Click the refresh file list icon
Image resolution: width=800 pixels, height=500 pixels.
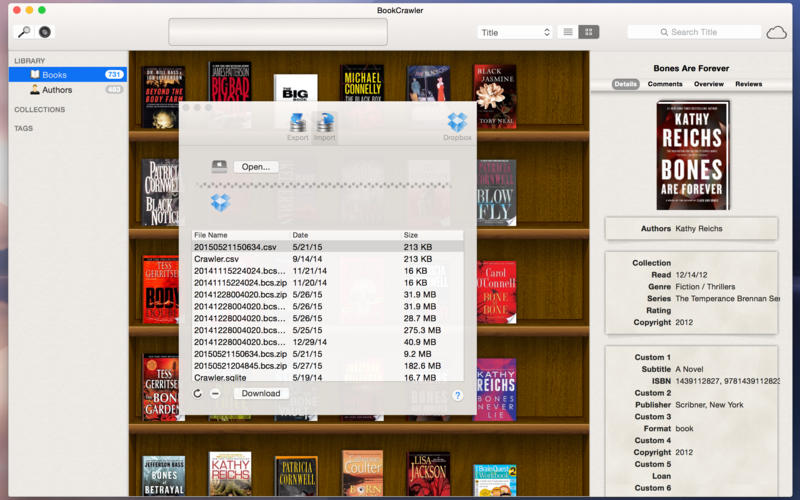[197, 393]
